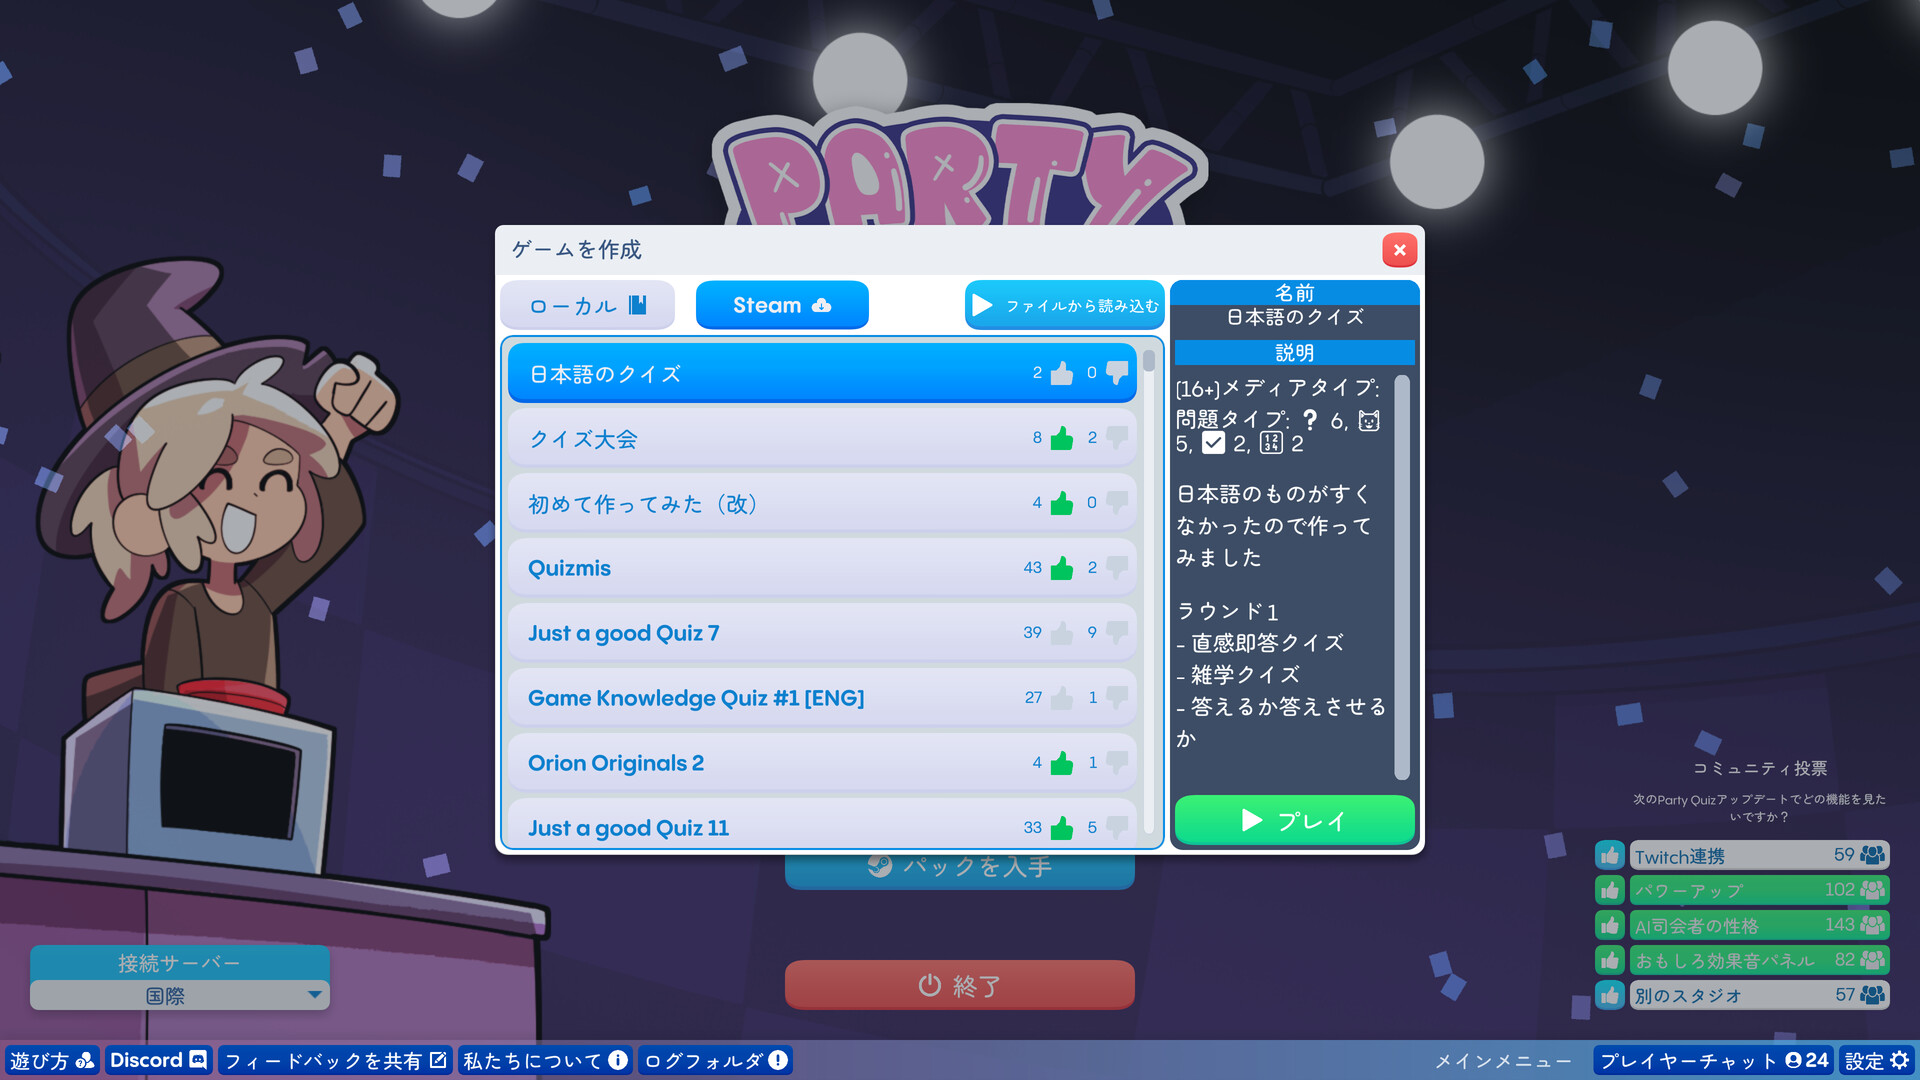
Task: Select Just a good Quiz 11
Action: coord(822,825)
